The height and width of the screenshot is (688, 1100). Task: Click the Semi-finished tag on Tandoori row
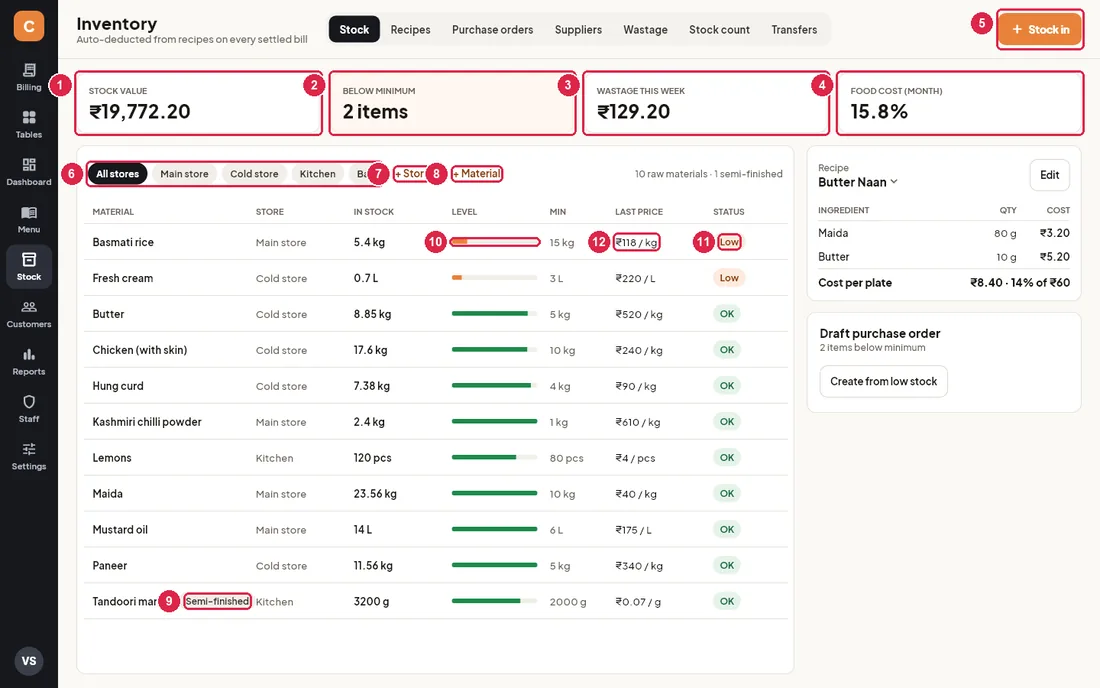click(x=217, y=601)
